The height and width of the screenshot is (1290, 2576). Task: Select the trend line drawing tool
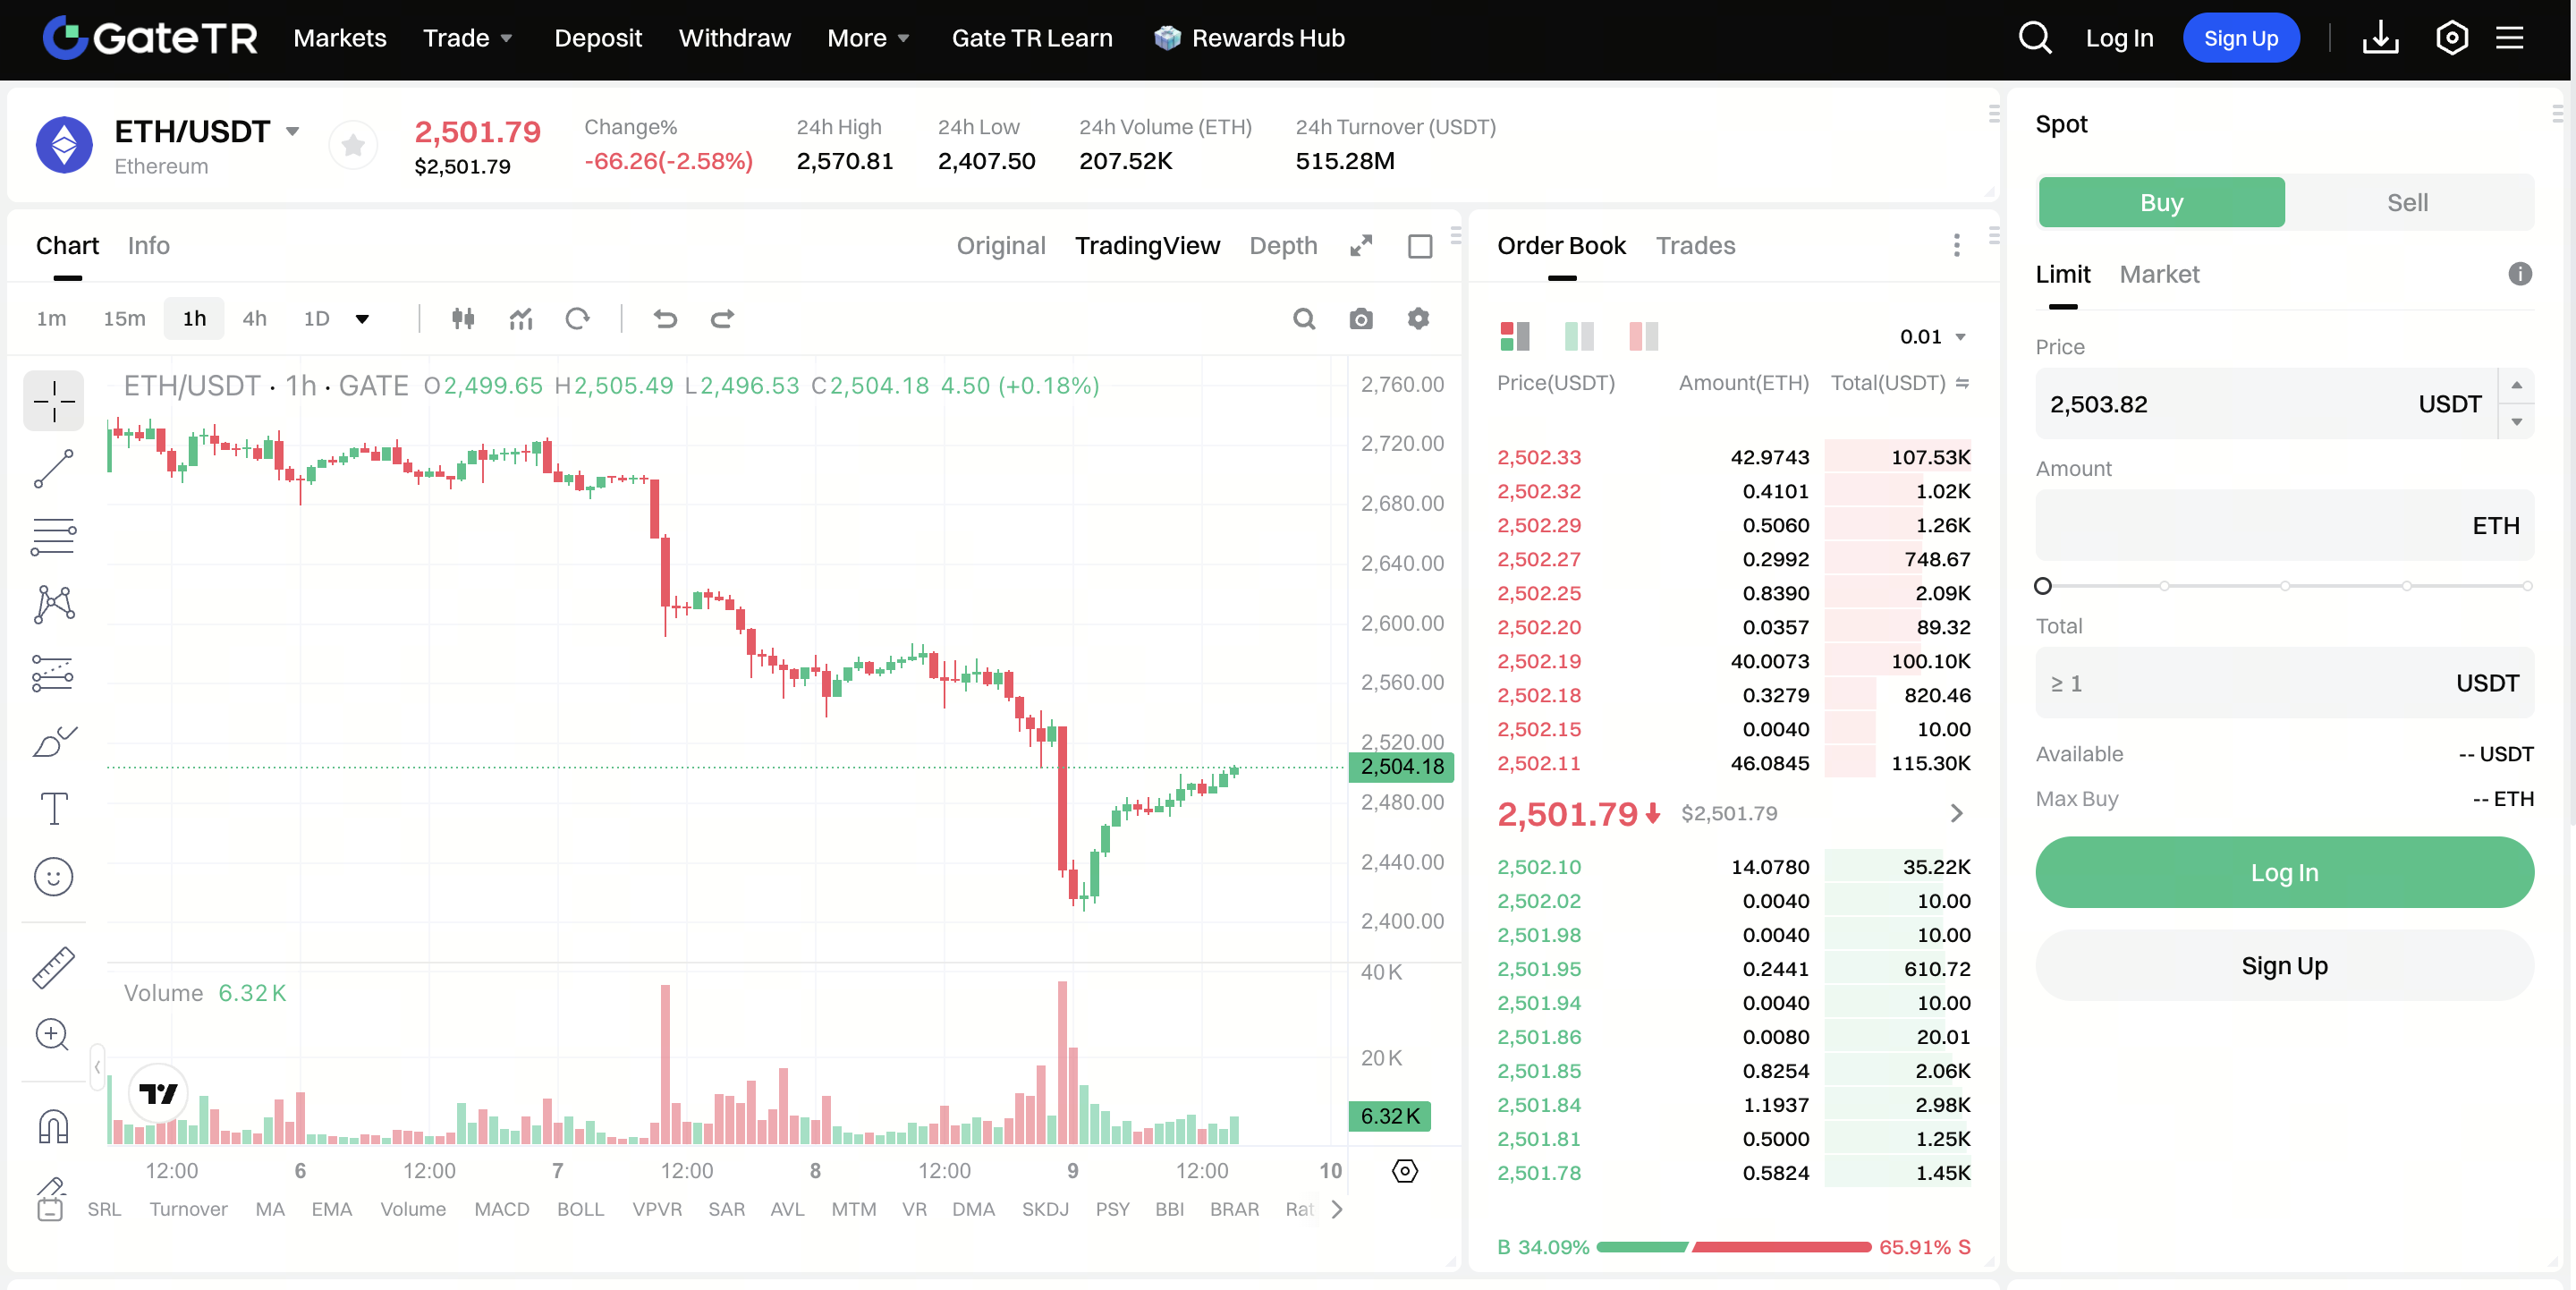(54, 469)
